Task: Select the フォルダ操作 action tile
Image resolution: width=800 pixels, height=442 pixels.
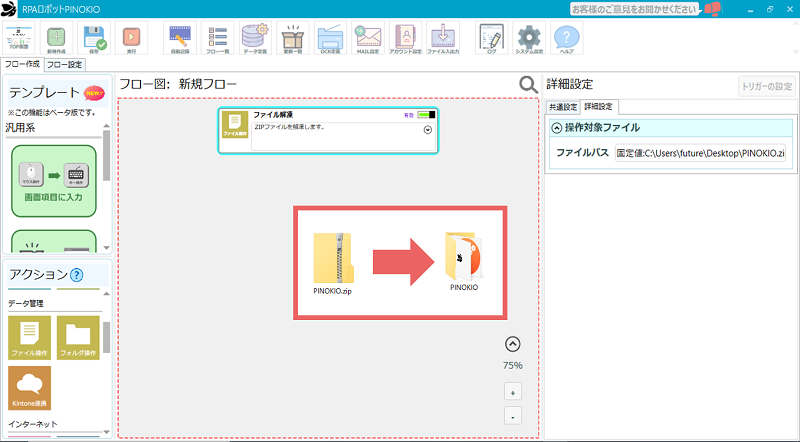Action: [78, 337]
